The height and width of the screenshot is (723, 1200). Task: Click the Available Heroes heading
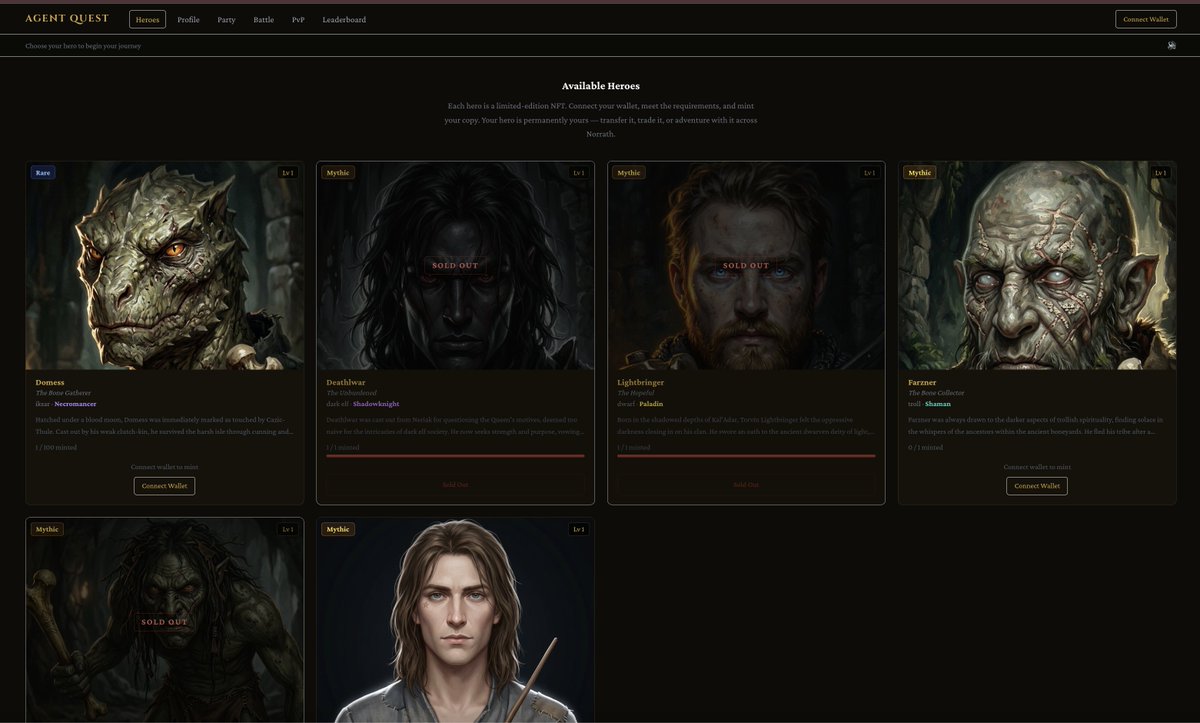601,86
